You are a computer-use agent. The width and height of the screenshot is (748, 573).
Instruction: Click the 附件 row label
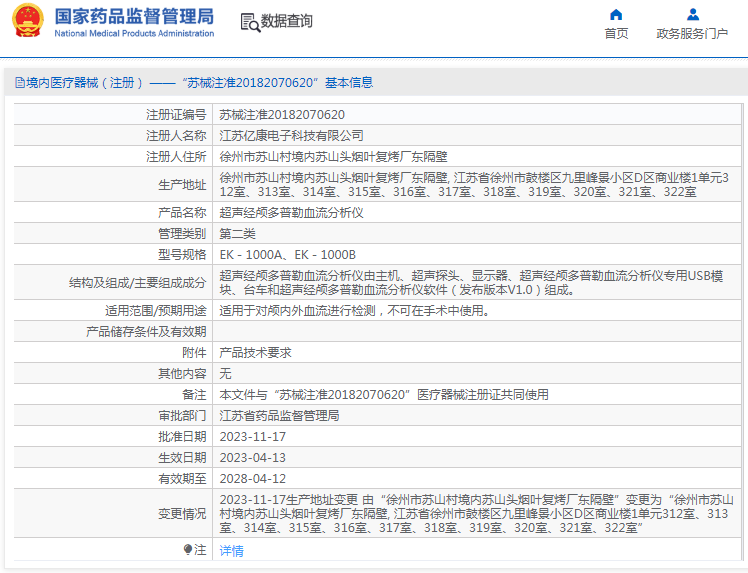tap(194, 353)
